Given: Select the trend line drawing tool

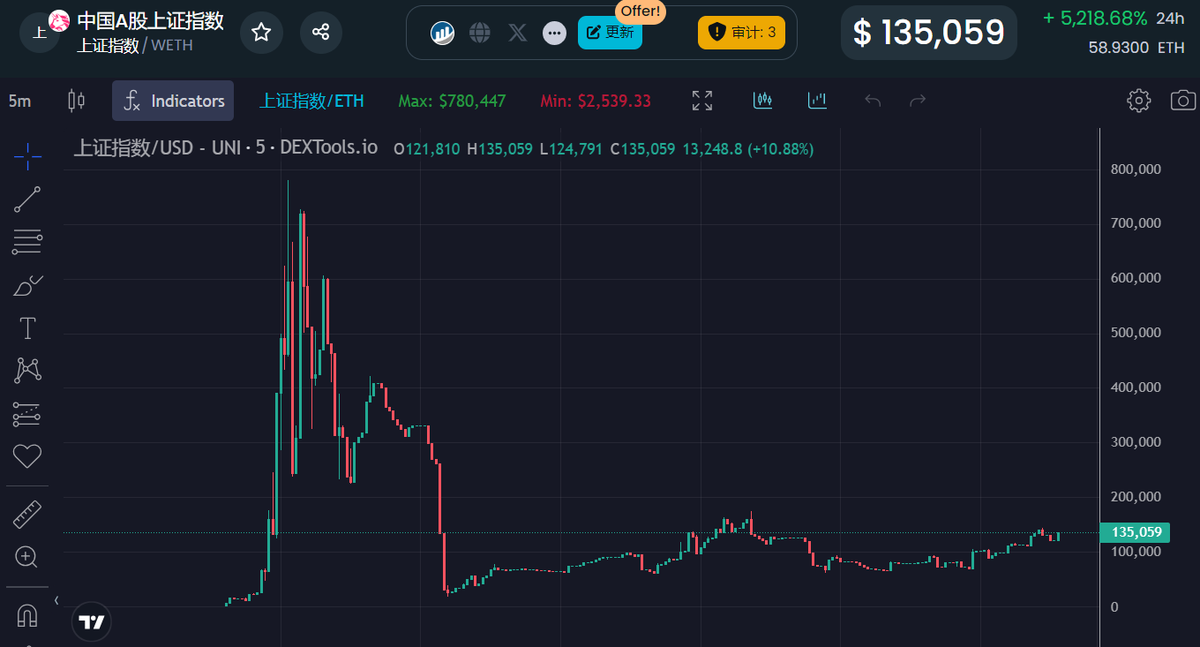Looking at the screenshot, I should click(27, 199).
